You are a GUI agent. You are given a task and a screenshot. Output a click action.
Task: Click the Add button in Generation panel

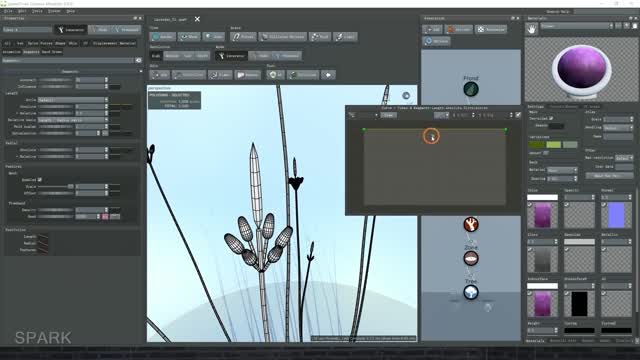pos(432,29)
